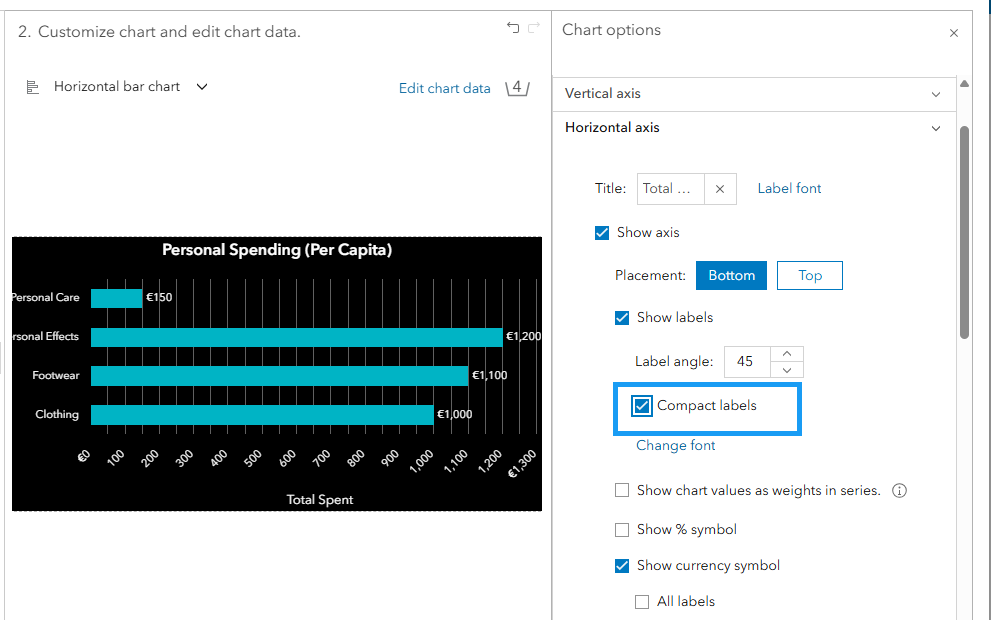Open the Edit chart data link
Image resolution: width=991 pixels, height=620 pixels.
444,88
